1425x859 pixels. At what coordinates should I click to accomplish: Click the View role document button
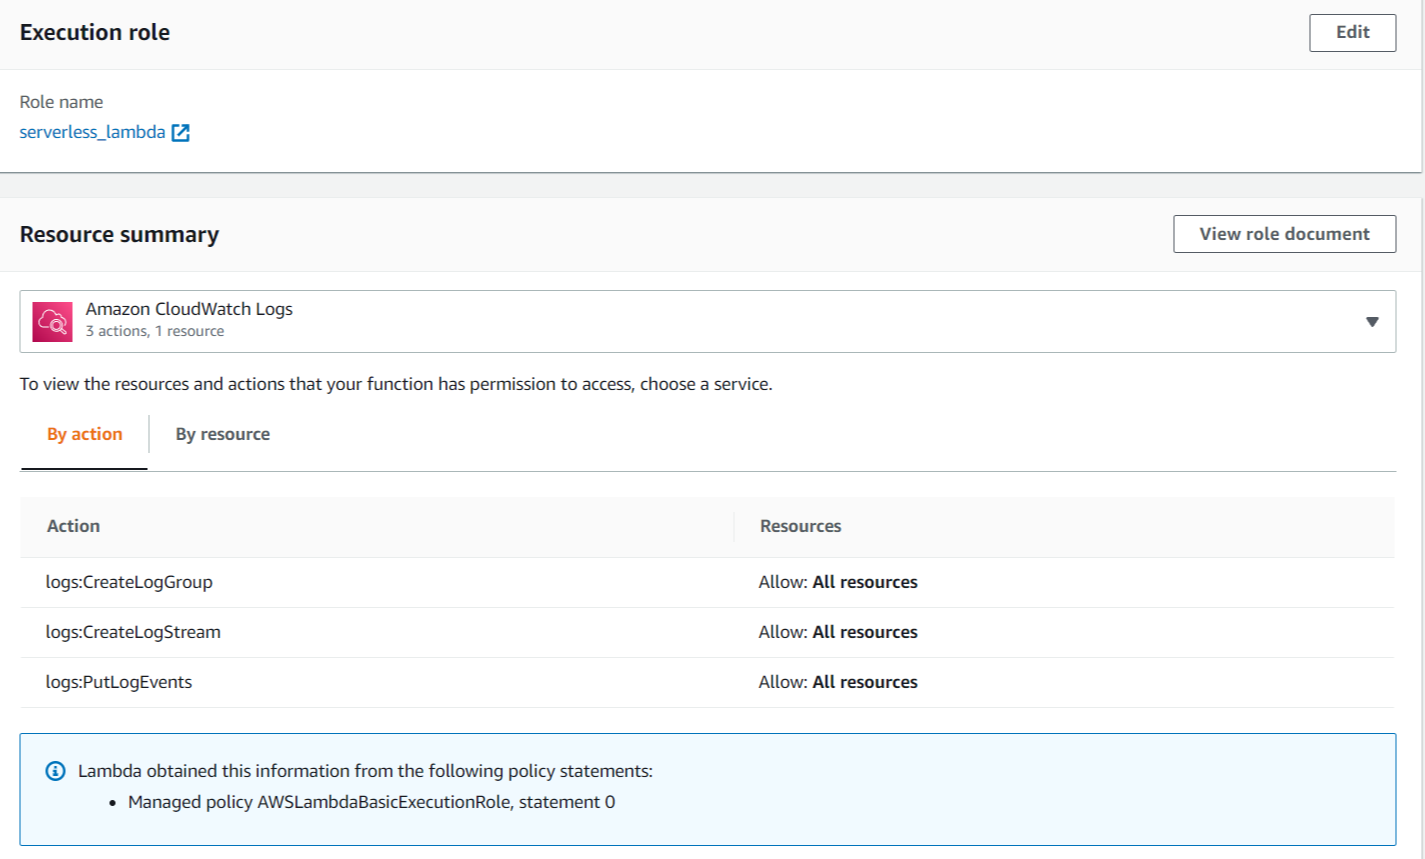(x=1284, y=234)
